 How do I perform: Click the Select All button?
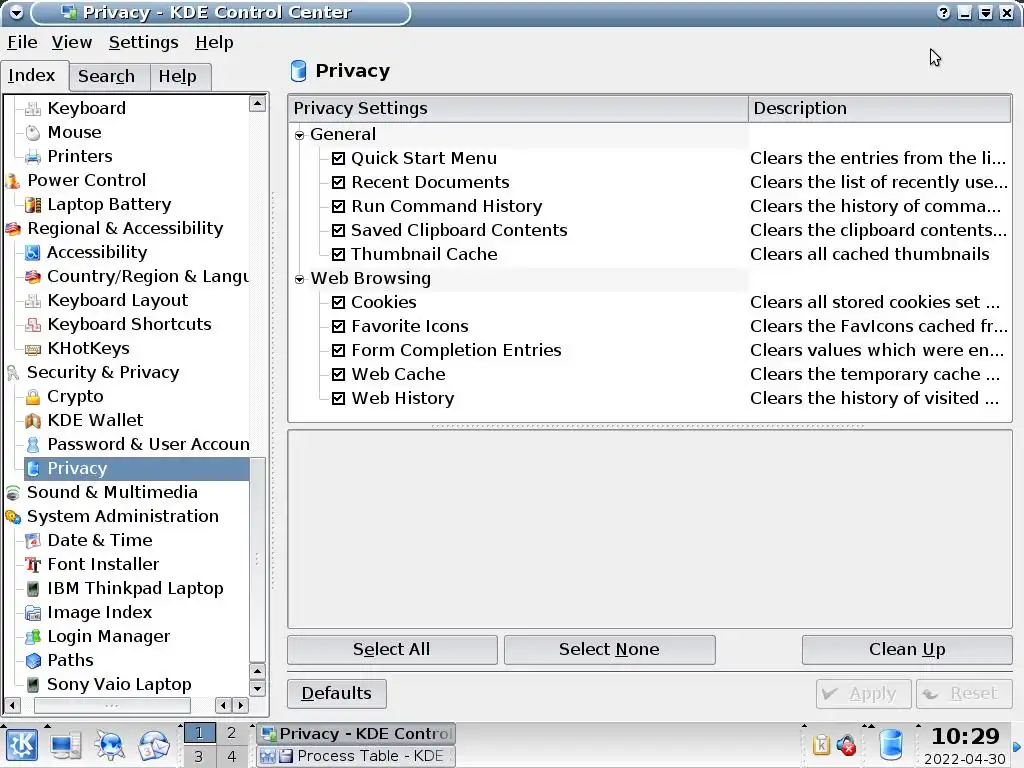point(392,650)
